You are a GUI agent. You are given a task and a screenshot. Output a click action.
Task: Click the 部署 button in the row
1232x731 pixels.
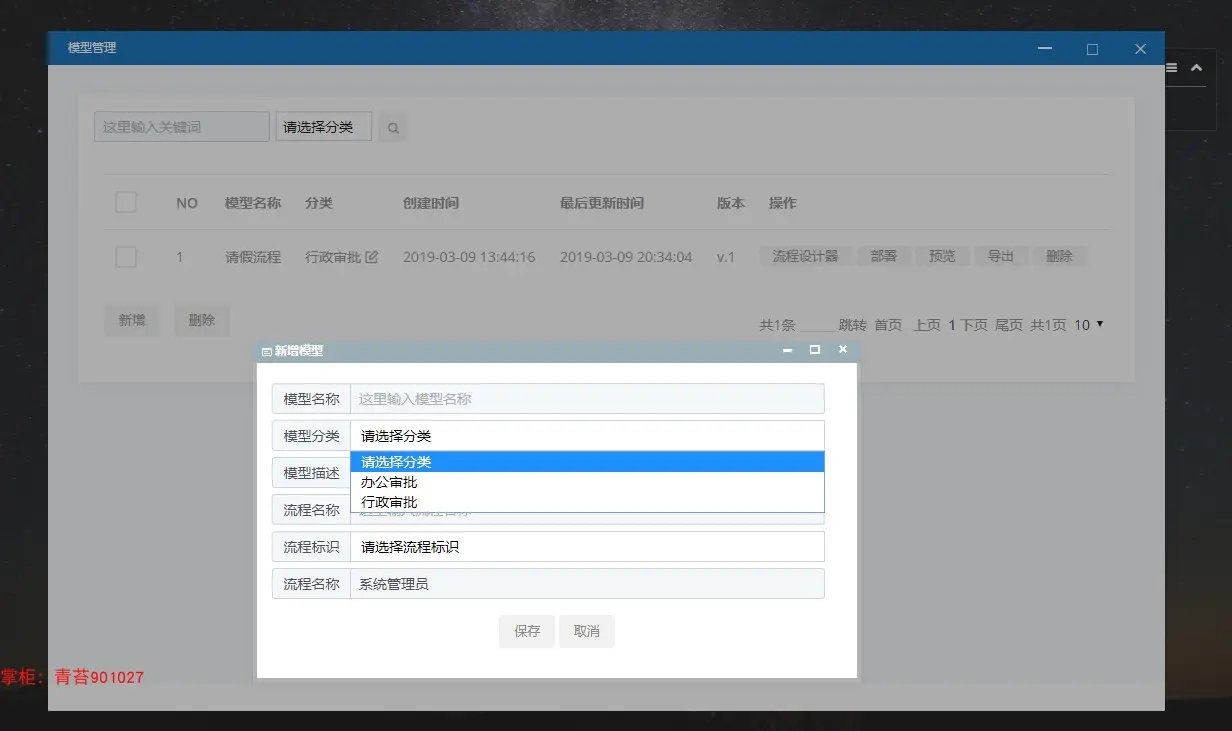(884, 257)
